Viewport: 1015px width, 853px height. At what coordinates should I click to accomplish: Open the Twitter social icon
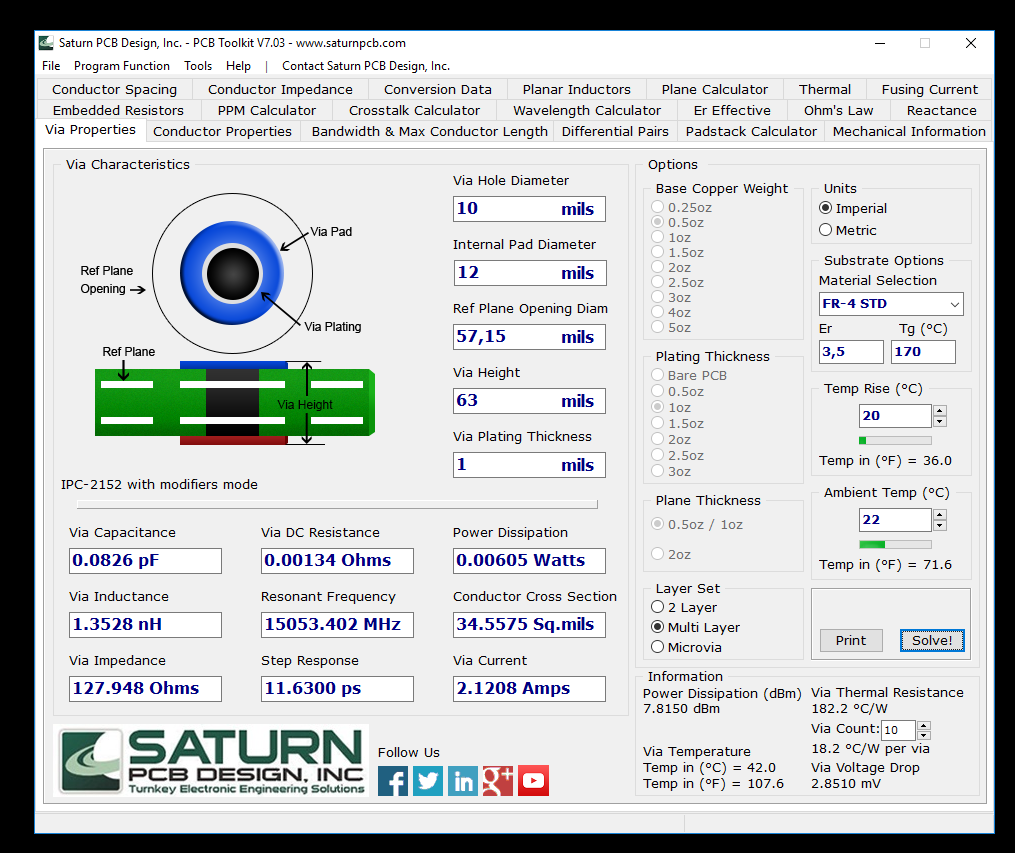coord(428,781)
